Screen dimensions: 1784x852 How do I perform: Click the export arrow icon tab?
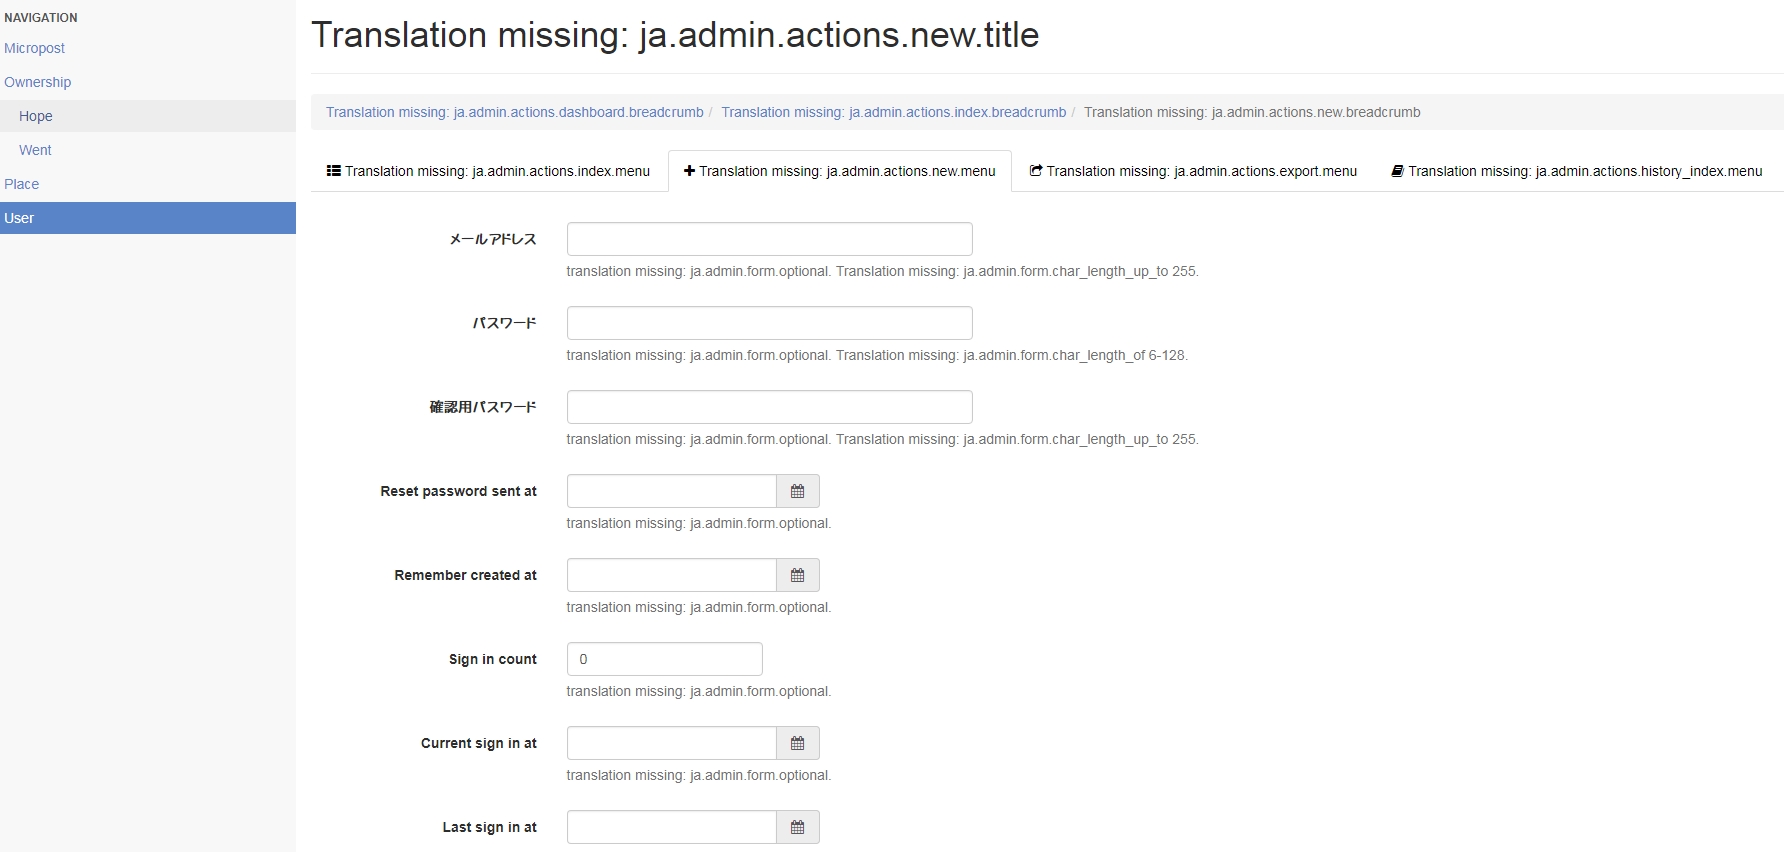point(1036,171)
